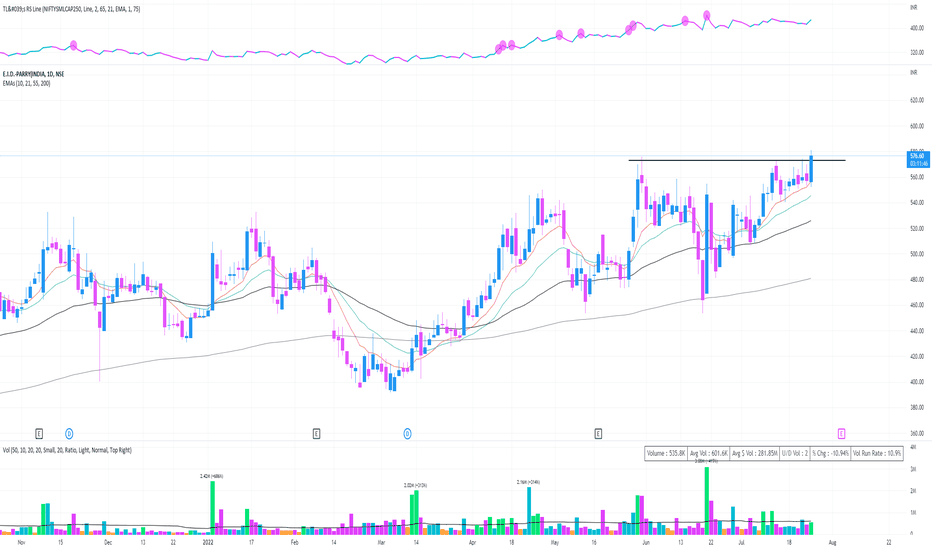Click the 'Feb' date axis label
This screenshot has height=550, width=932.
(294, 543)
